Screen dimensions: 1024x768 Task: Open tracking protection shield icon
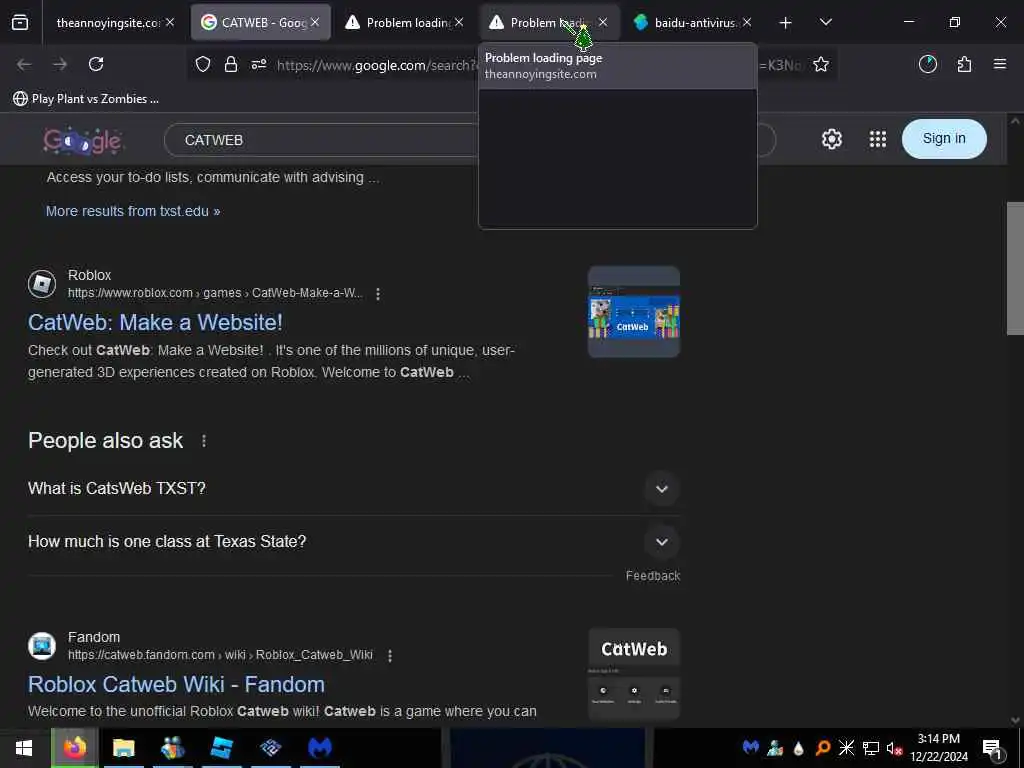click(203, 64)
